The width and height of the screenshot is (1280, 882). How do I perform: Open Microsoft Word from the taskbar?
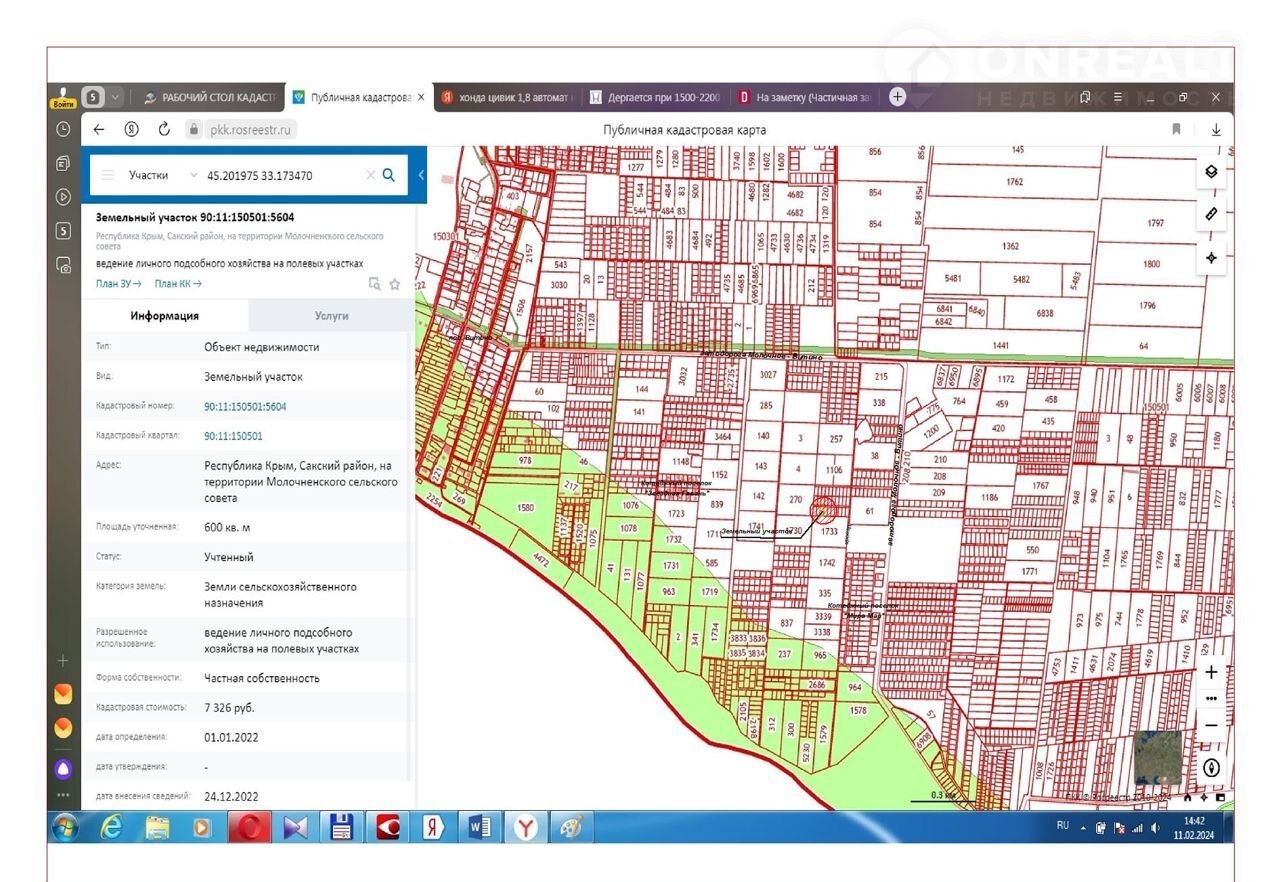(479, 828)
